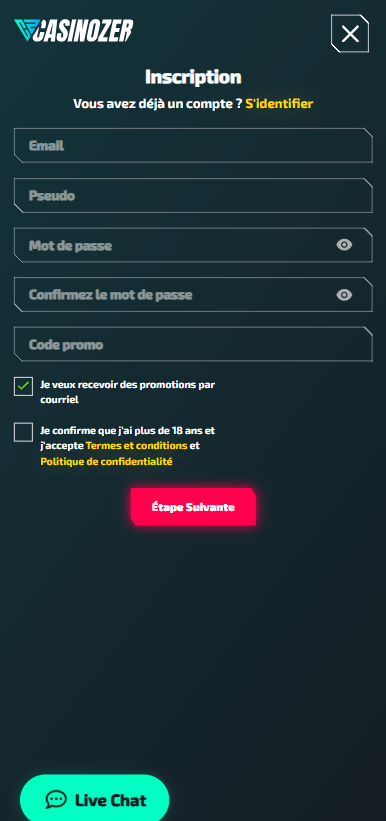The image size is (386, 821).
Task: Click into the Pseudo field
Action: click(193, 195)
